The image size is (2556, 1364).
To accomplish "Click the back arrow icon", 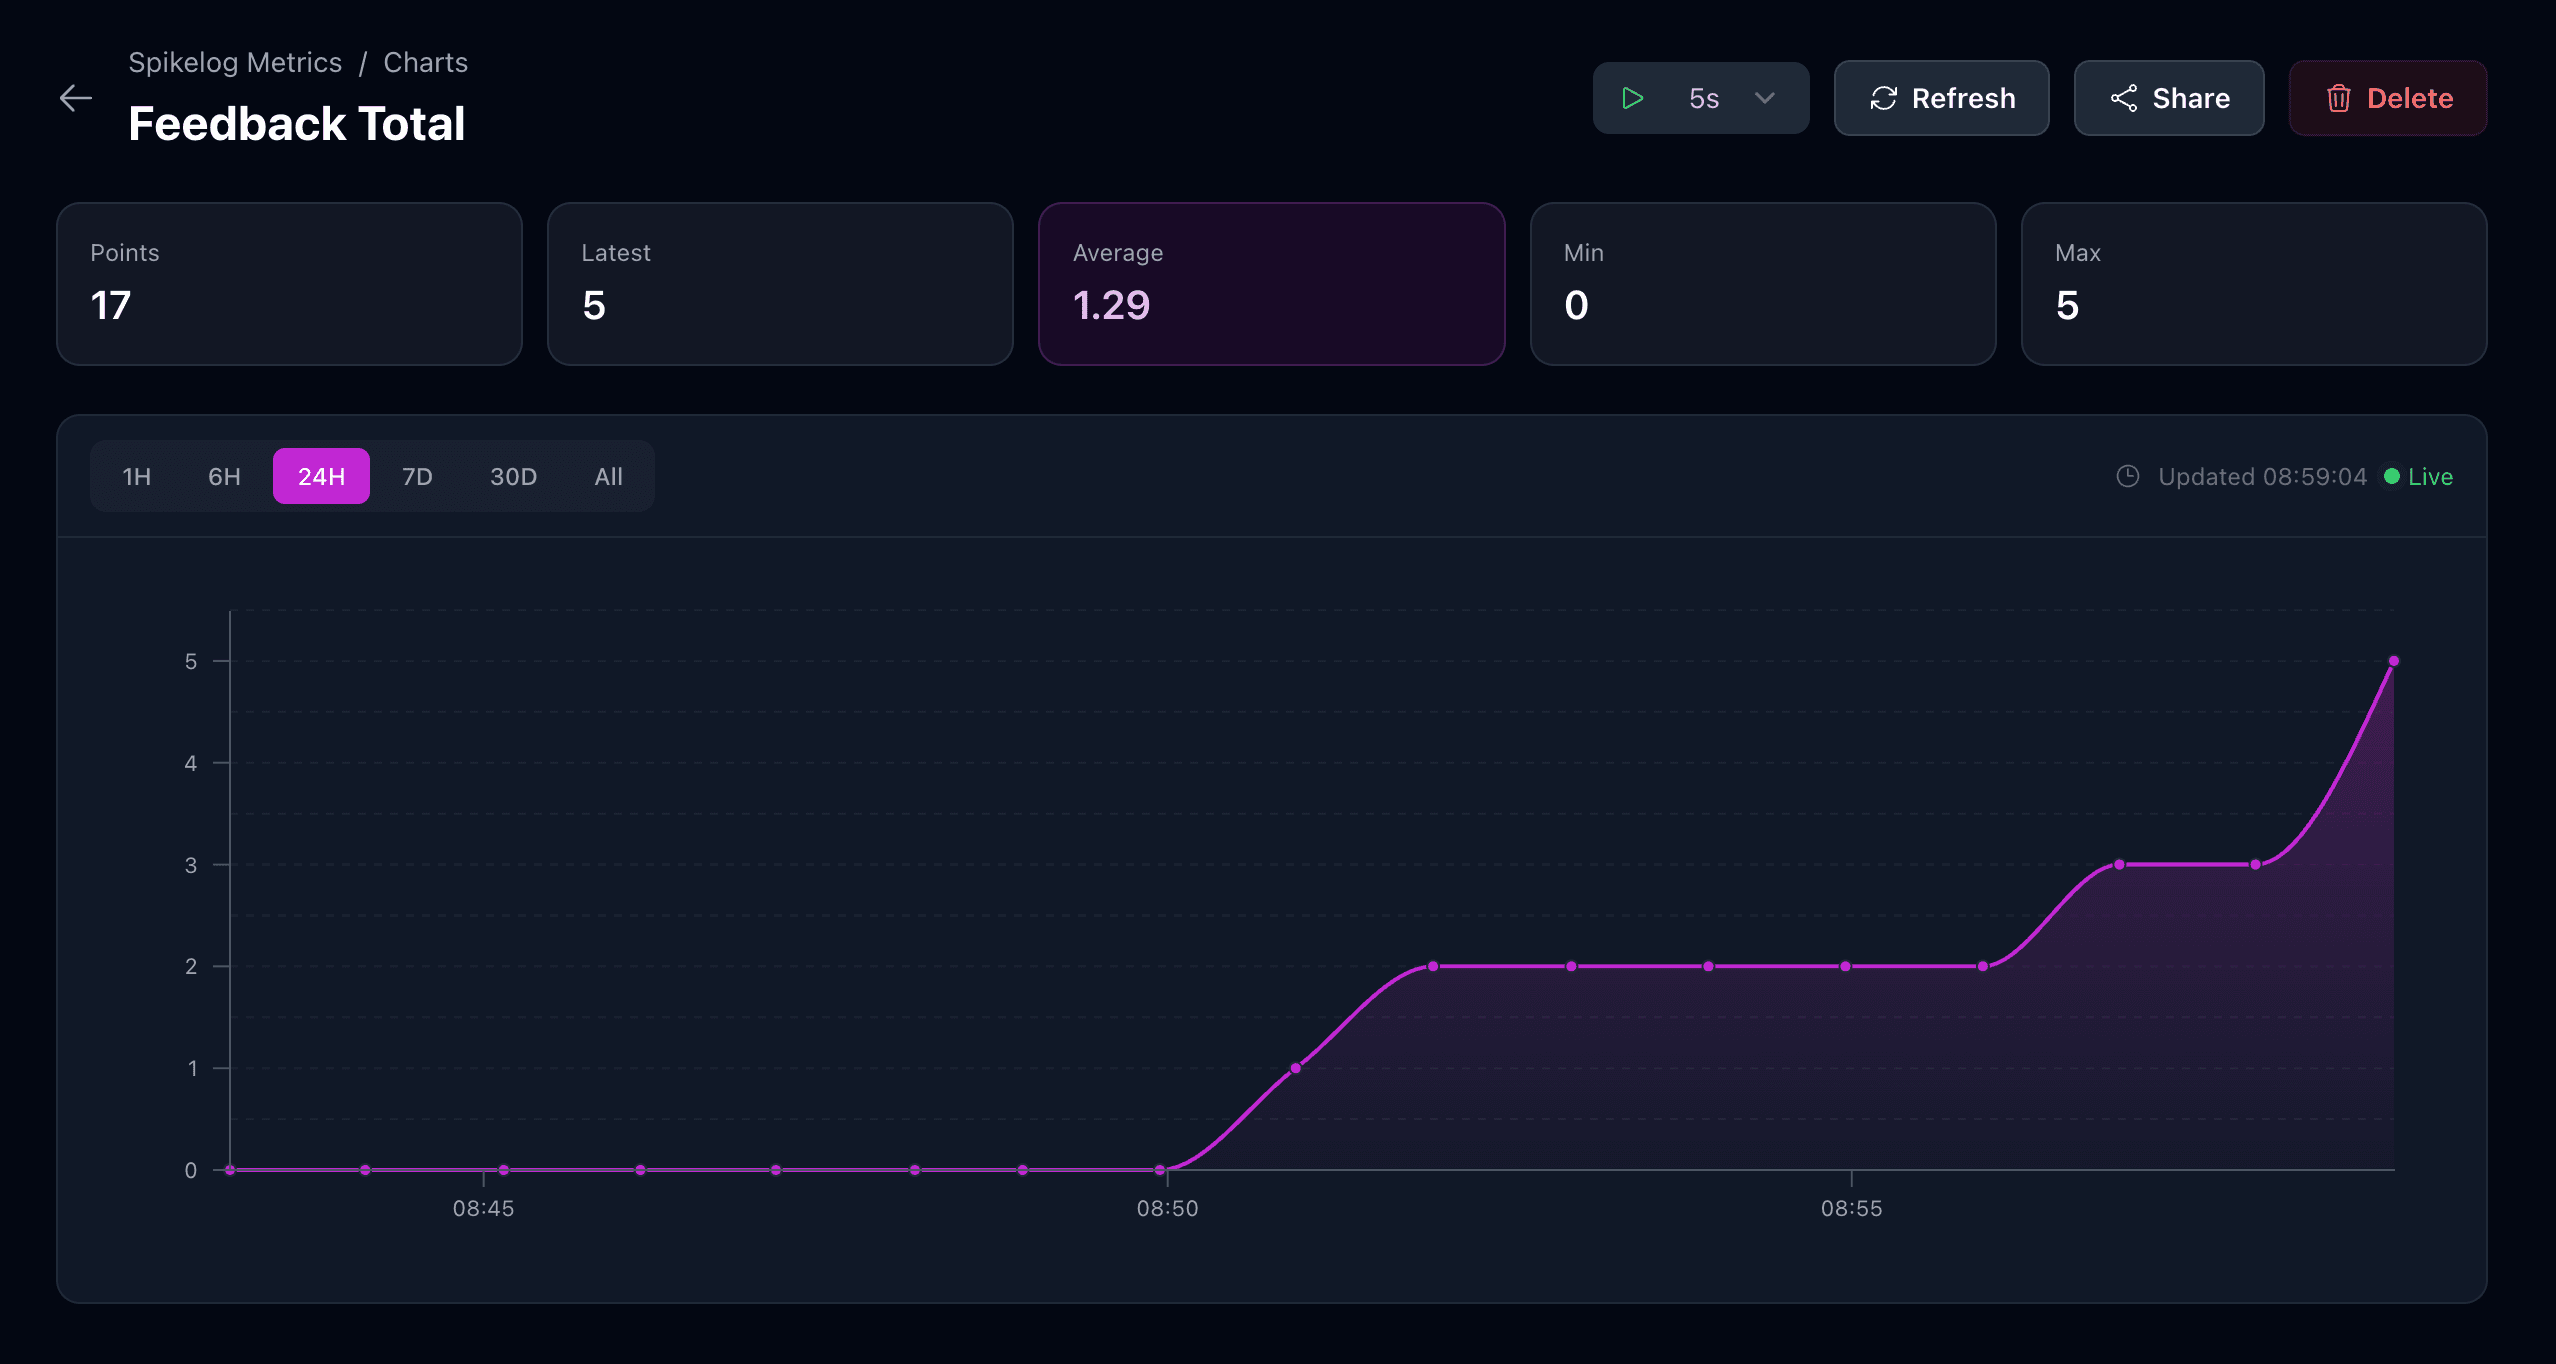I will click(x=76, y=97).
